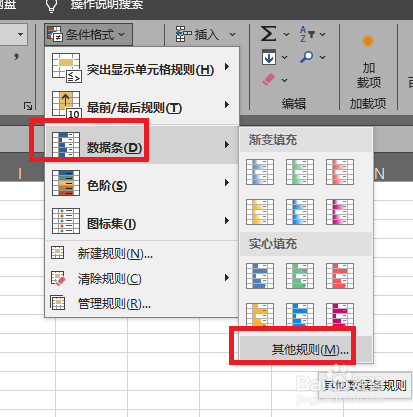Click the 渐变填充 section heading
The image size is (413, 417).
tap(273, 140)
